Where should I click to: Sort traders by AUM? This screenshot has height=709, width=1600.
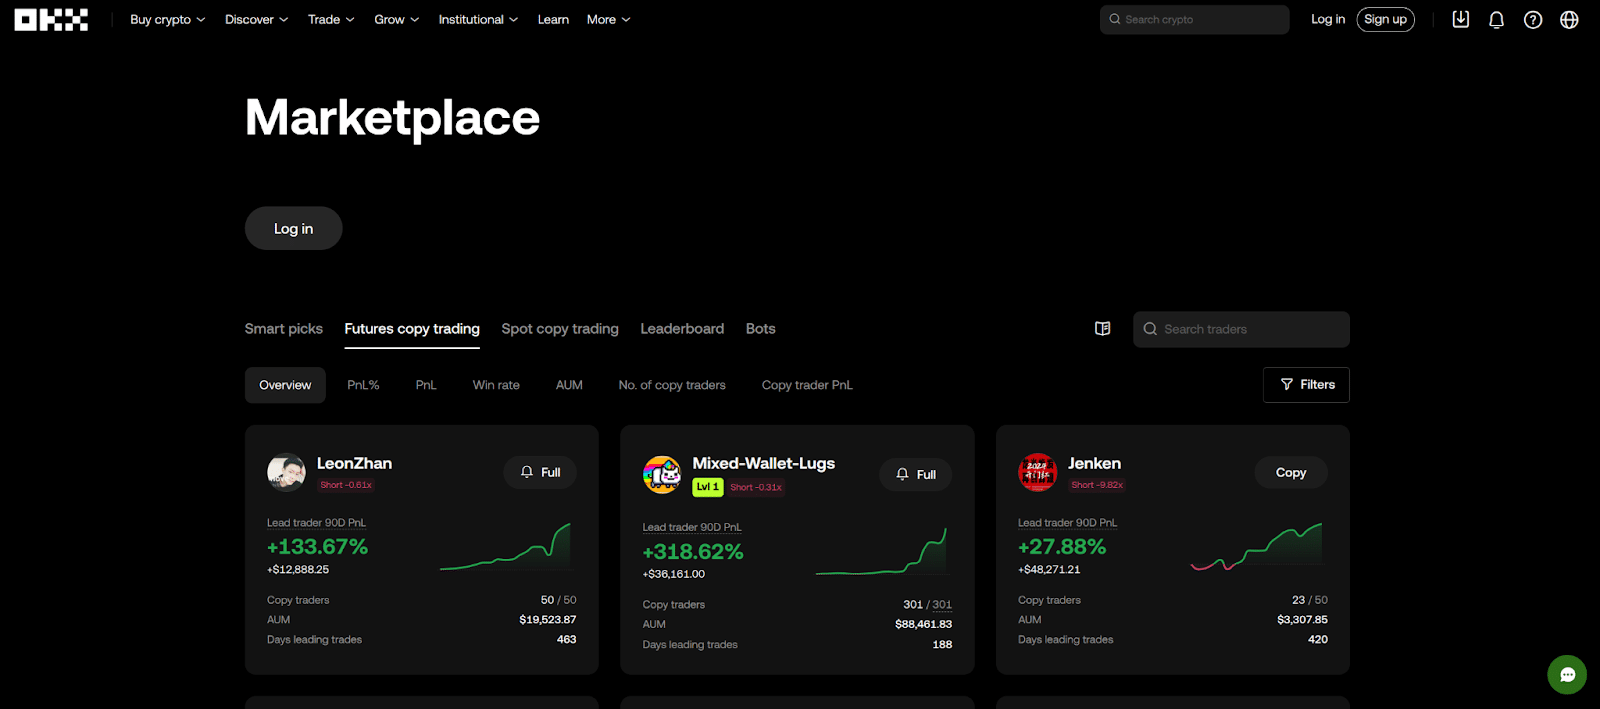pyautogui.click(x=569, y=385)
